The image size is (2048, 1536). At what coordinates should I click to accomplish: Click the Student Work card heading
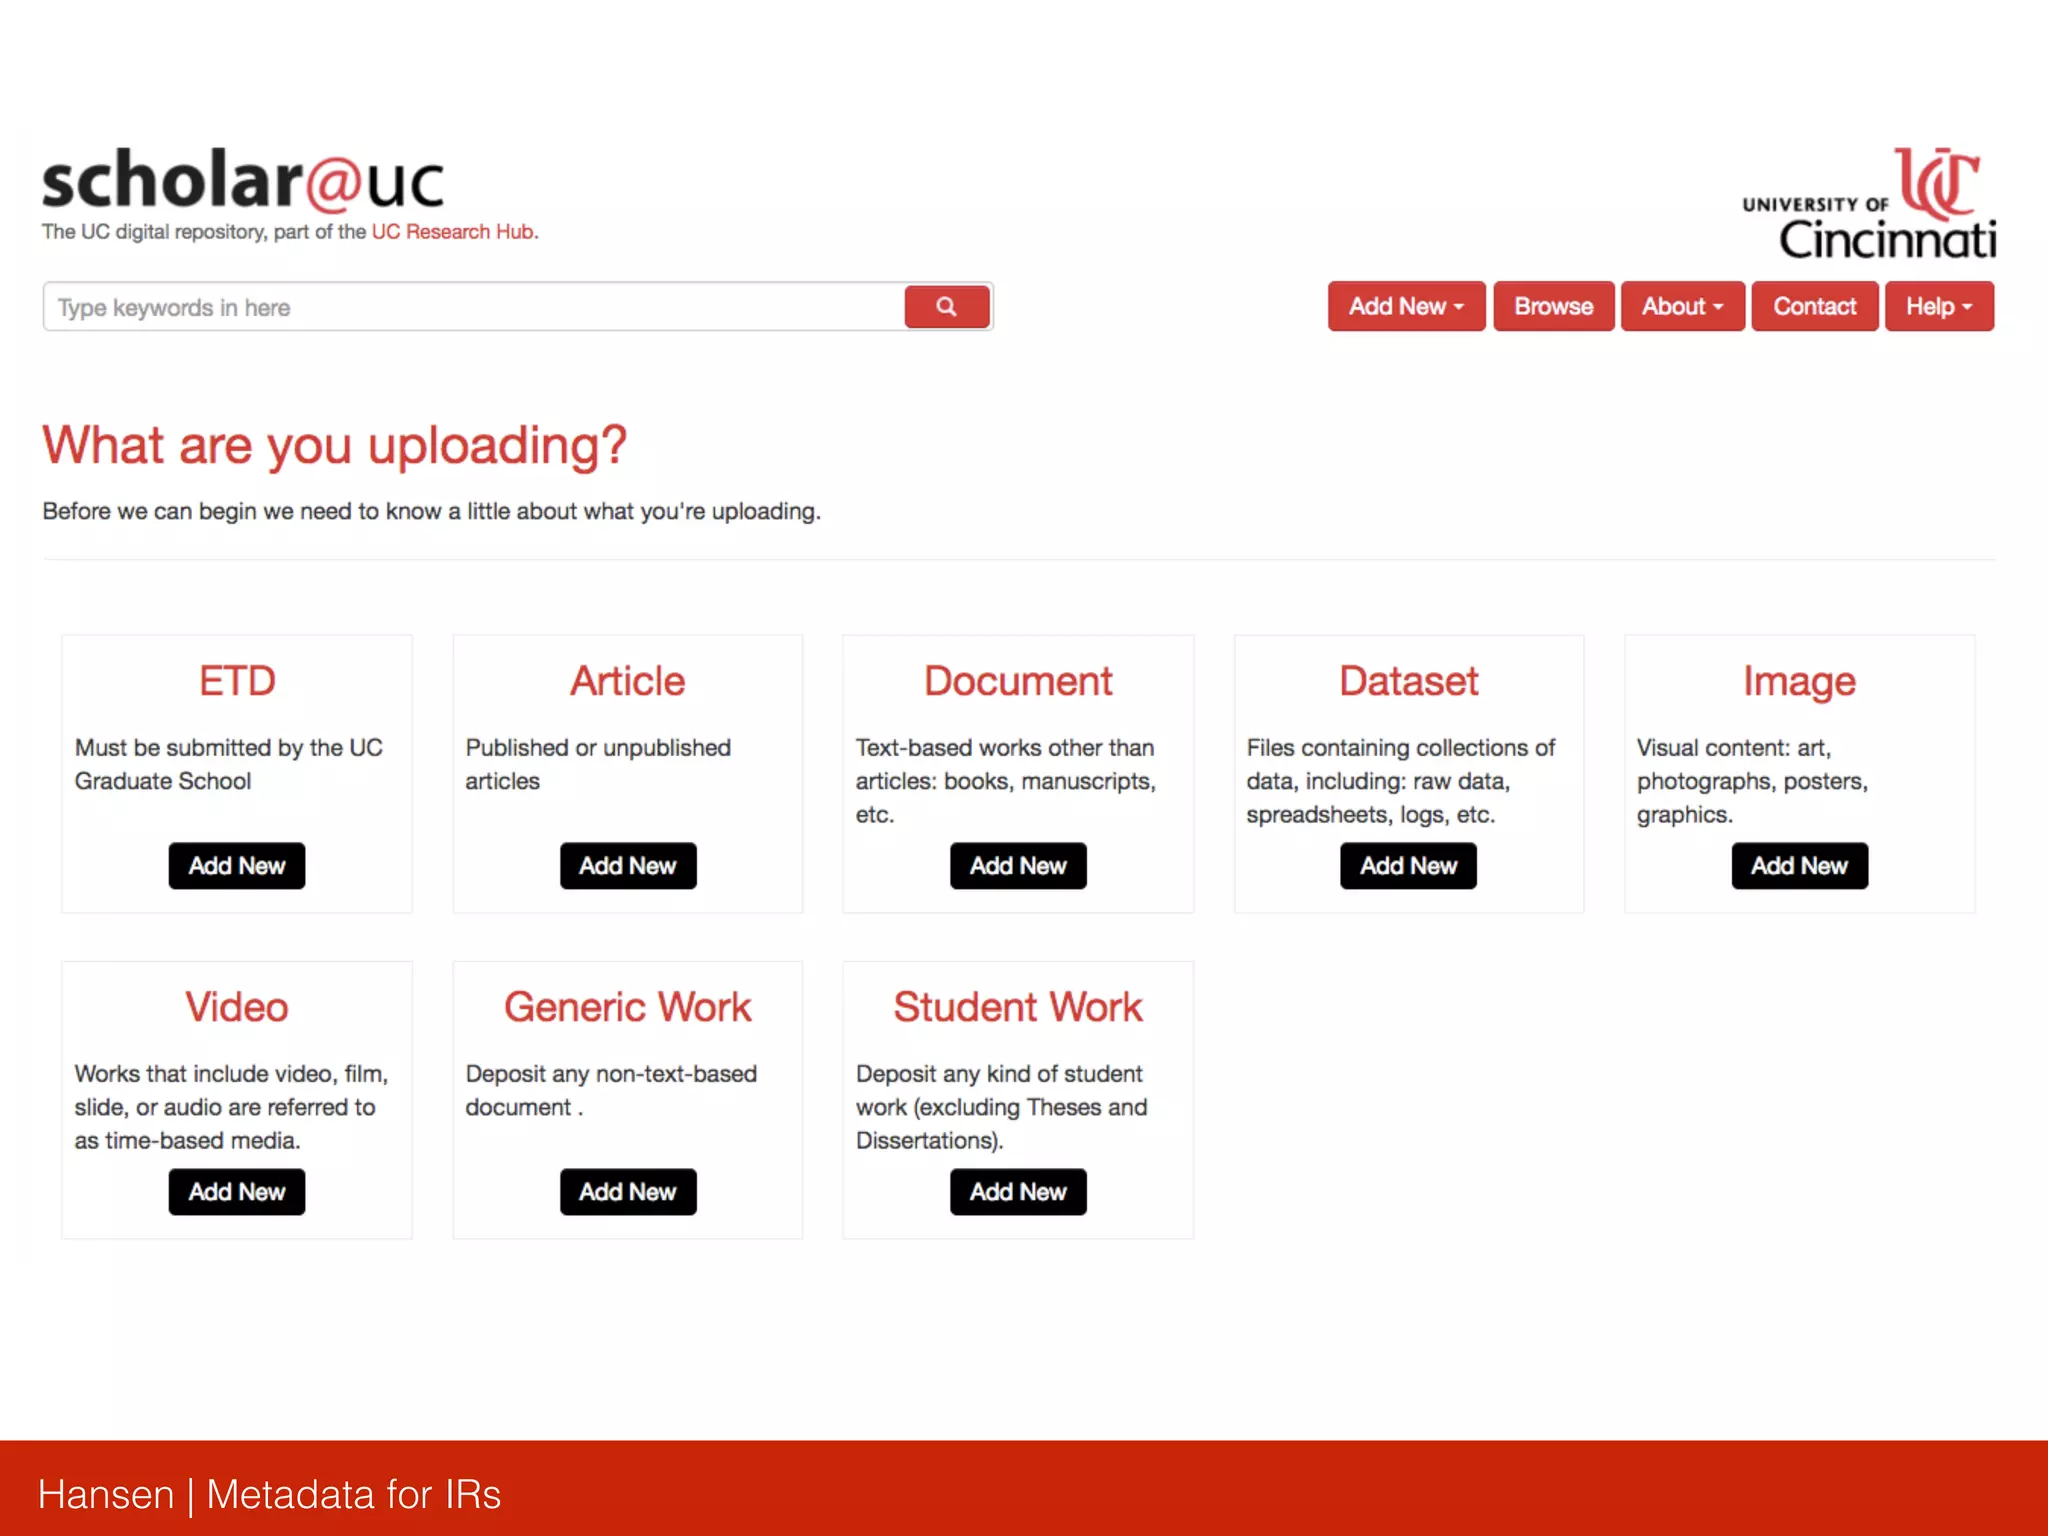[x=1017, y=1008]
